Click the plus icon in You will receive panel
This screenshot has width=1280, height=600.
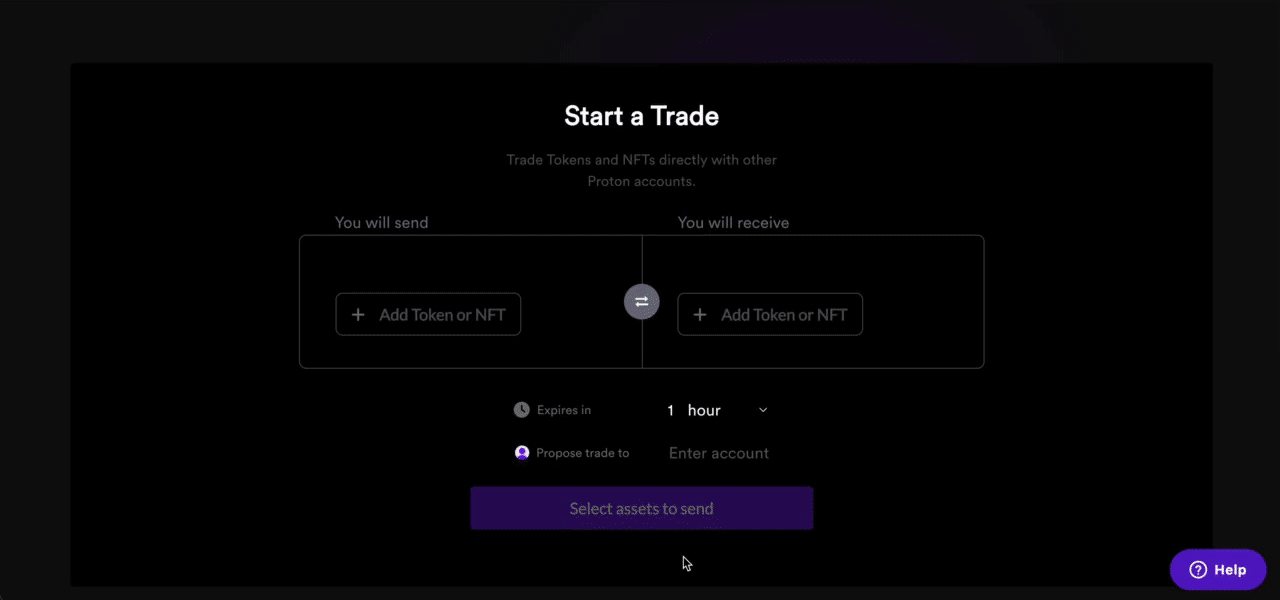[x=700, y=314]
